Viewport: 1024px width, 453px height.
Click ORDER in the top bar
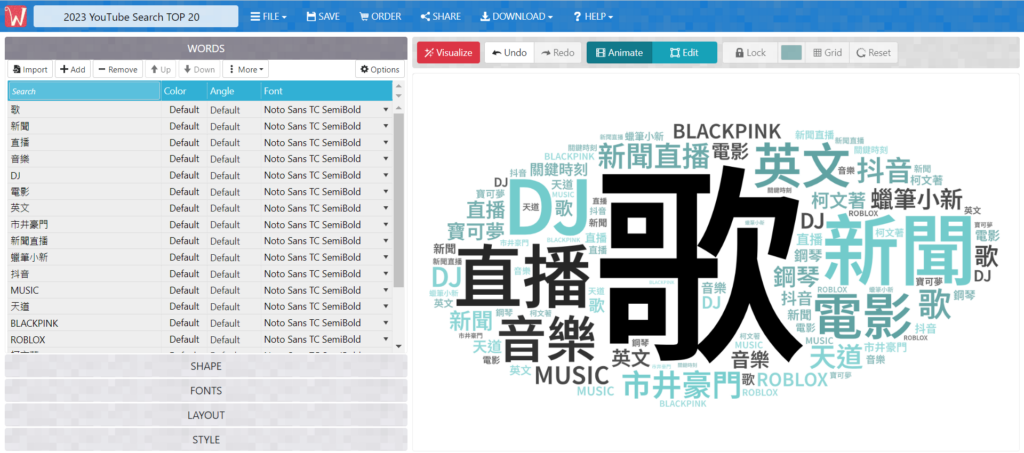[379, 16]
